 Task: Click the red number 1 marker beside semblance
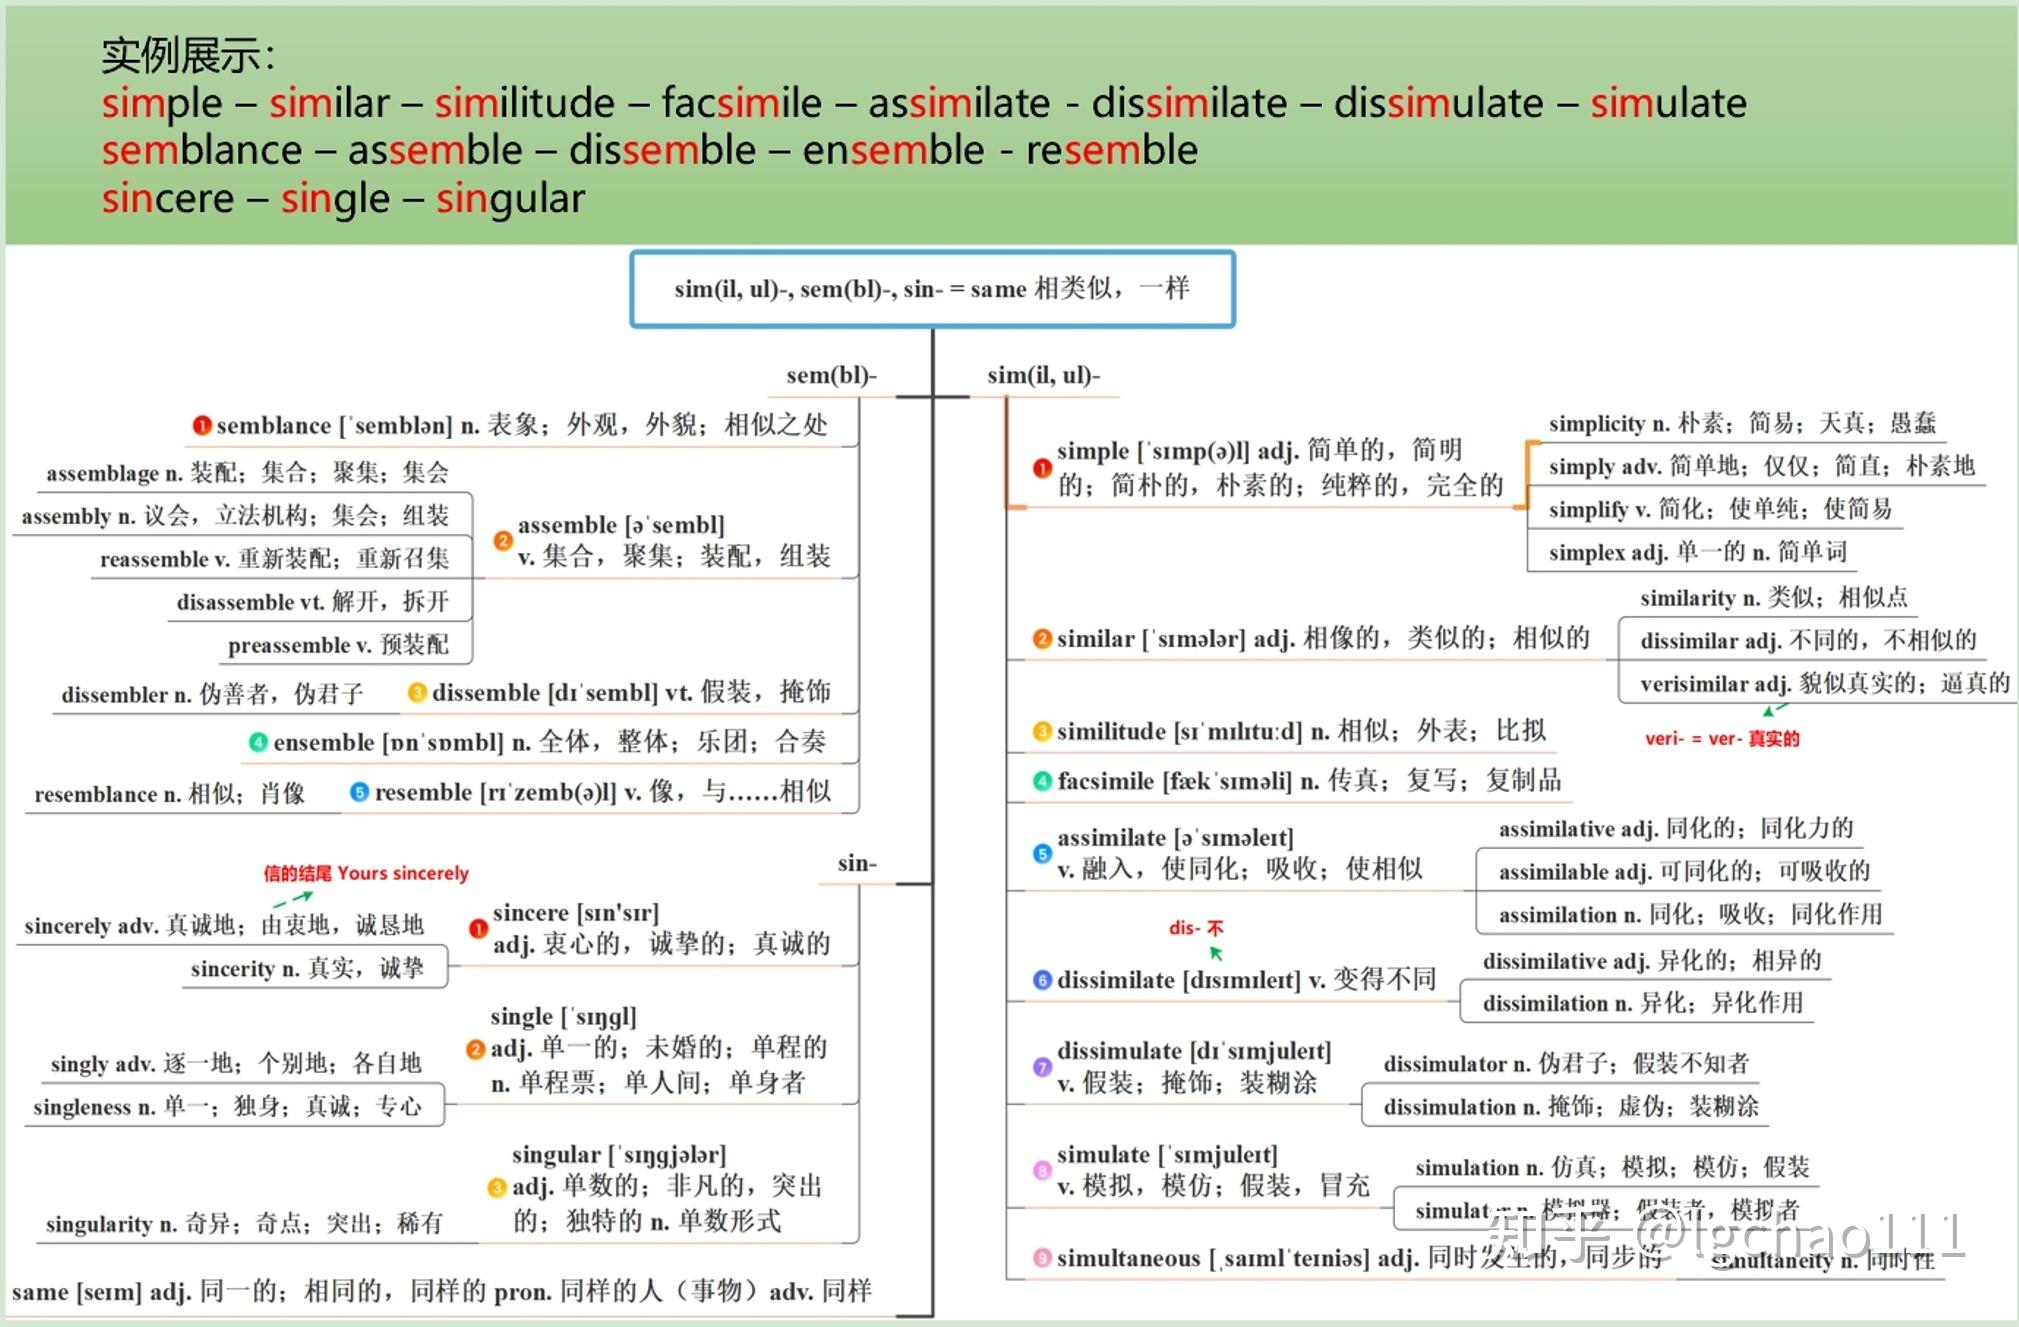point(202,426)
